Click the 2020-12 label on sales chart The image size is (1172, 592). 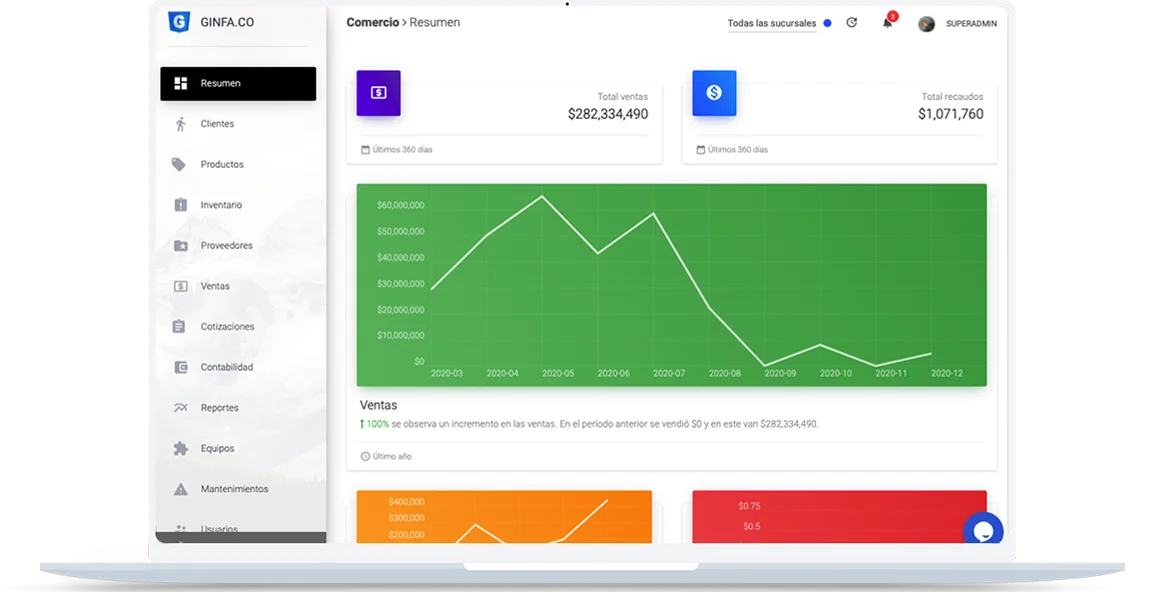(x=947, y=373)
